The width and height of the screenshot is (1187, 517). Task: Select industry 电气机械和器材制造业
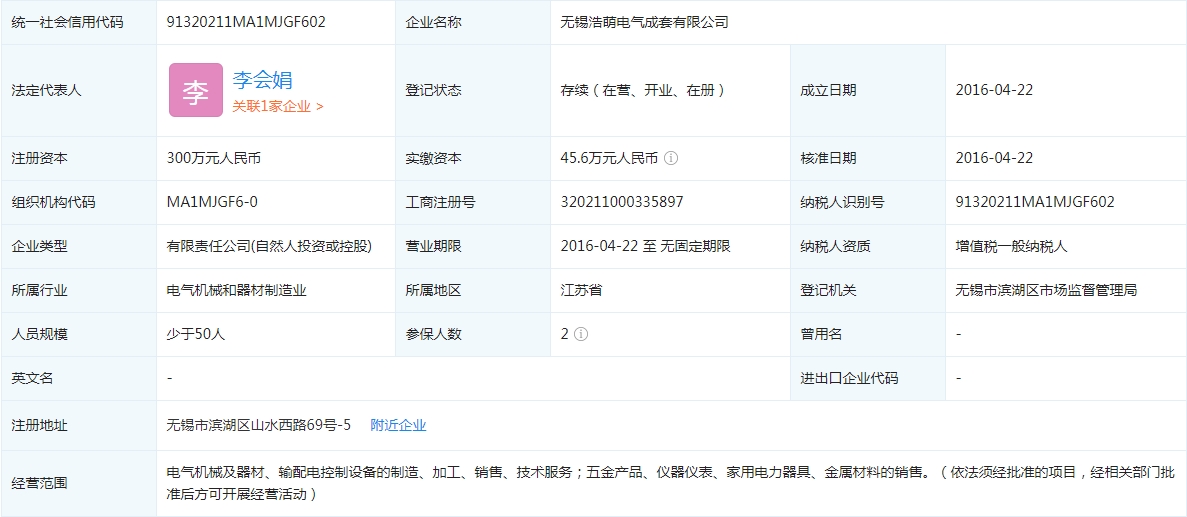pyautogui.click(x=236, y=290)
